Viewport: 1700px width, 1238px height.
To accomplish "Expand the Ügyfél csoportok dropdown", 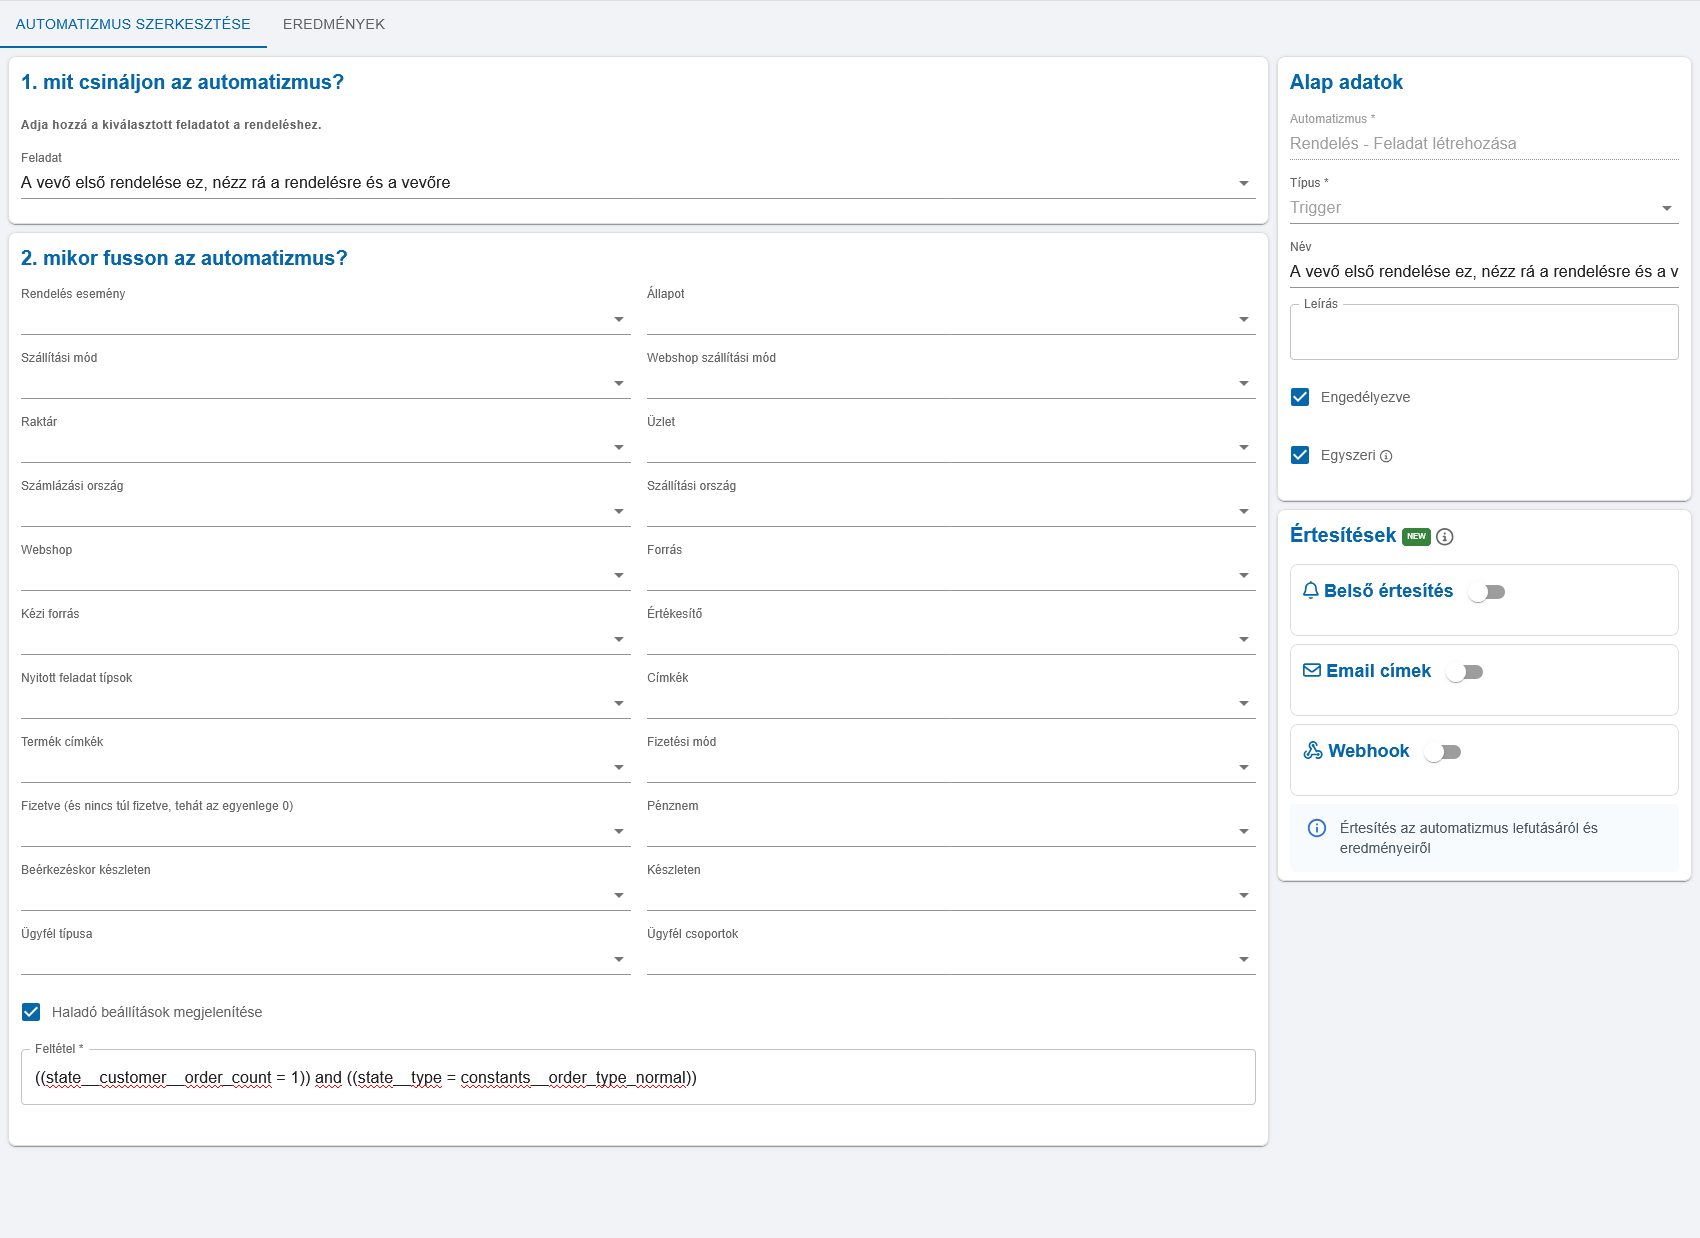I will (951, 959).
